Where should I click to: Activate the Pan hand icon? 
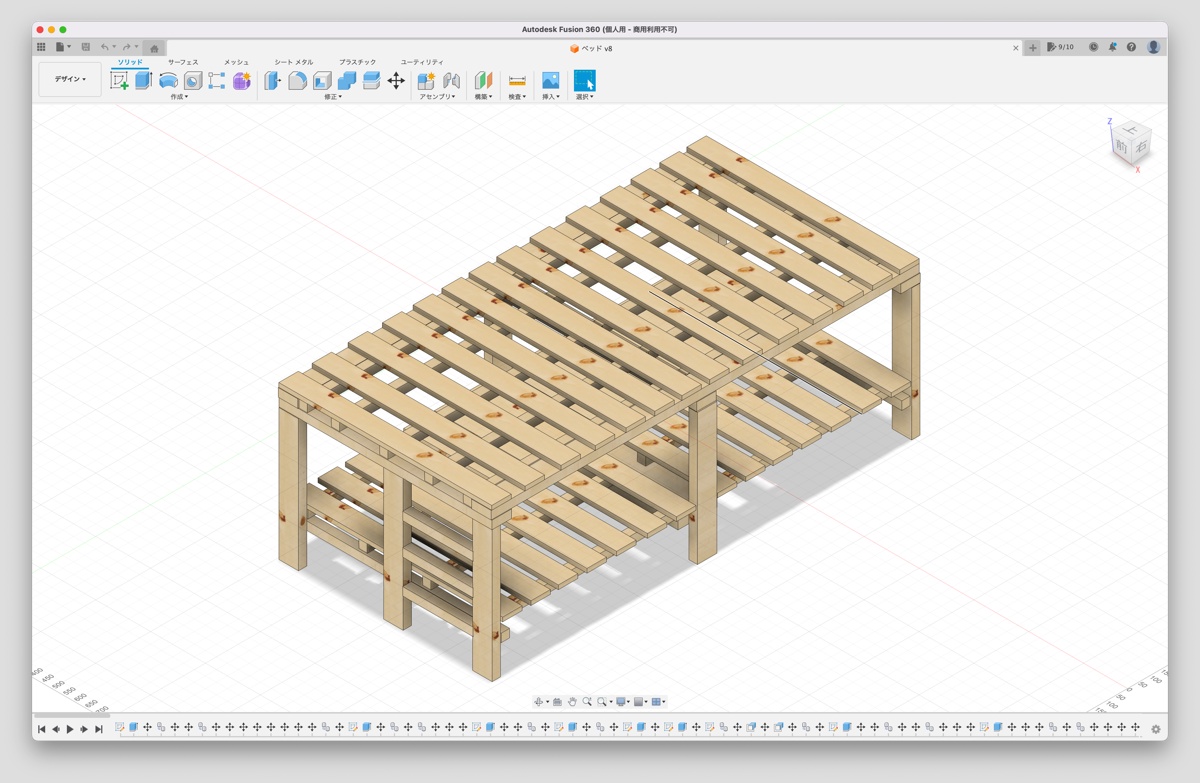[x=572, y=702]
